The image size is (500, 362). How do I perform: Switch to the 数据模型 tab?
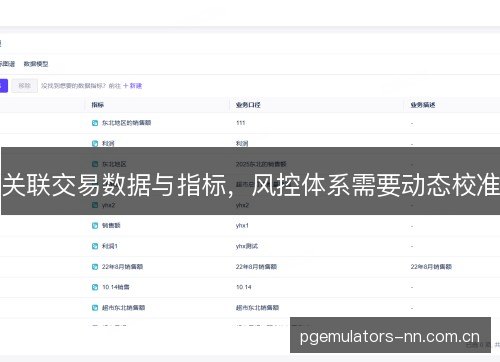click(x=36, y=64)
